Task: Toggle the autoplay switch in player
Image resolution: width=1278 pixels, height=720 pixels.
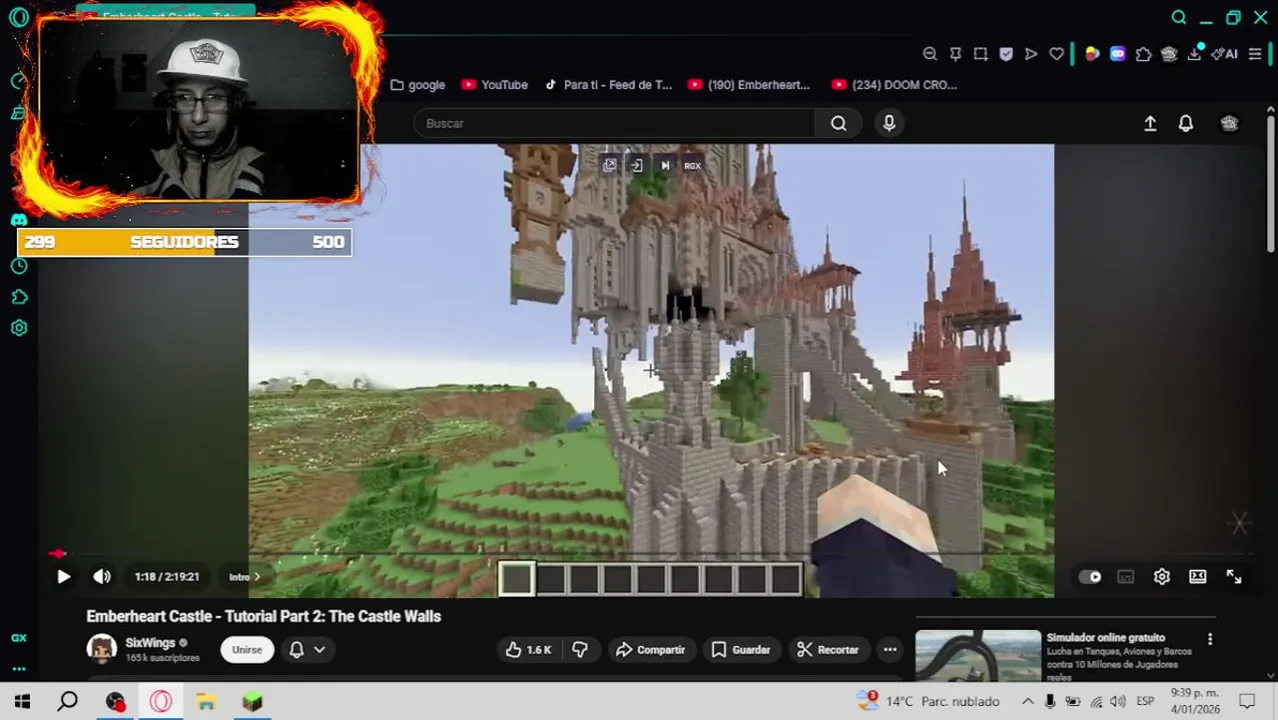Action: click(1090, 577)
